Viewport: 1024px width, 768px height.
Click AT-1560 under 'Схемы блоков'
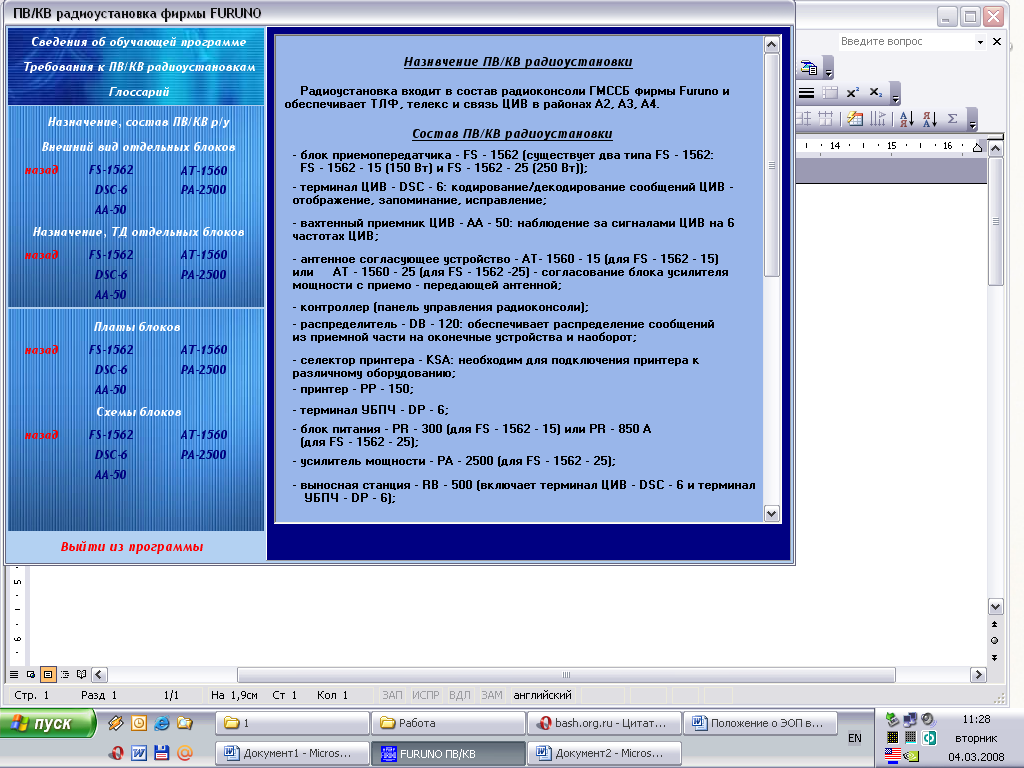[x=204, y=435]
